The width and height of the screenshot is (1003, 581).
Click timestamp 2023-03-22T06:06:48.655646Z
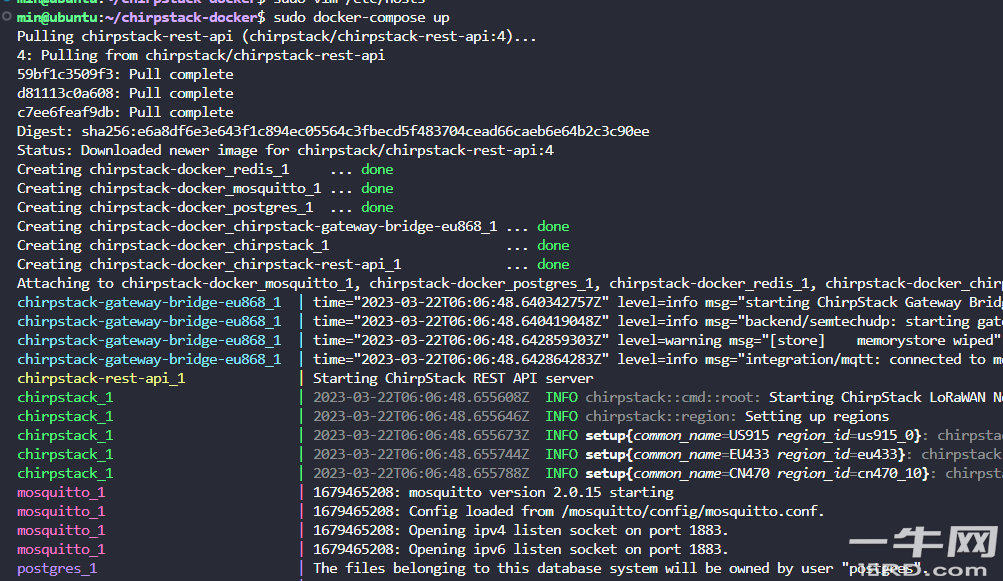tap(421, 417)
